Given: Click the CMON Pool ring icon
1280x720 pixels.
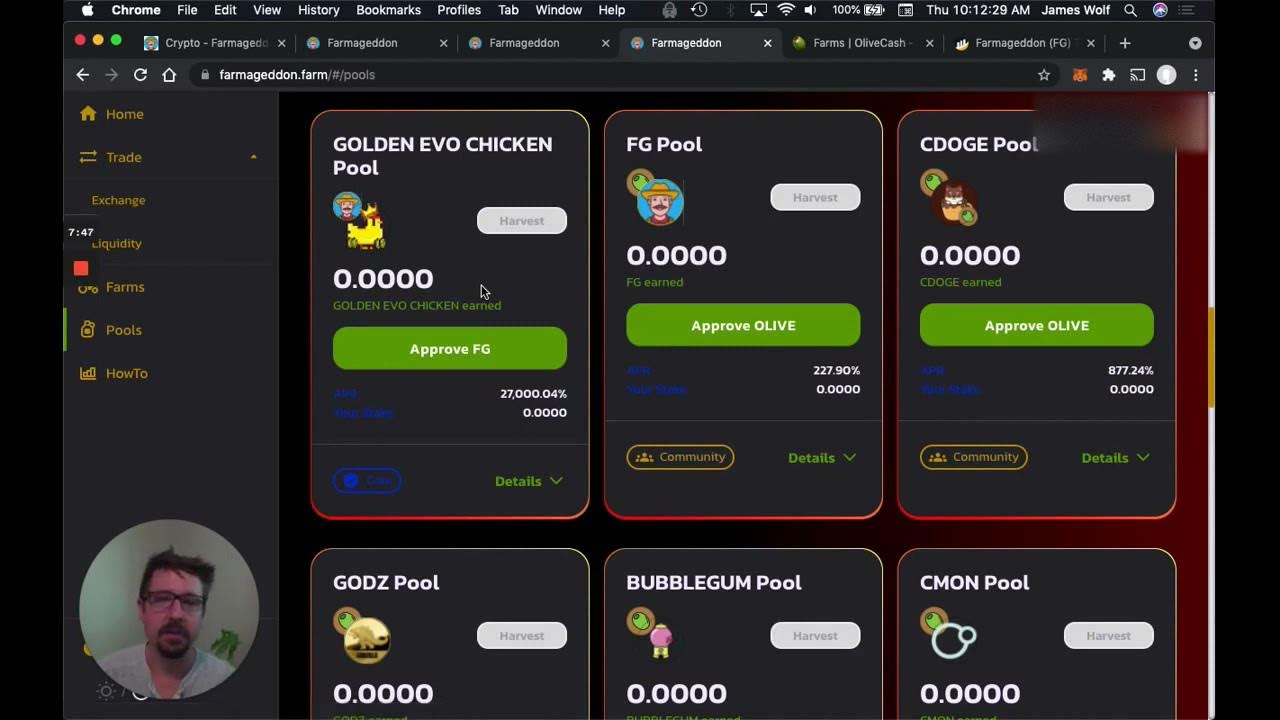Looking at the screenshot, I should (948, 634).
